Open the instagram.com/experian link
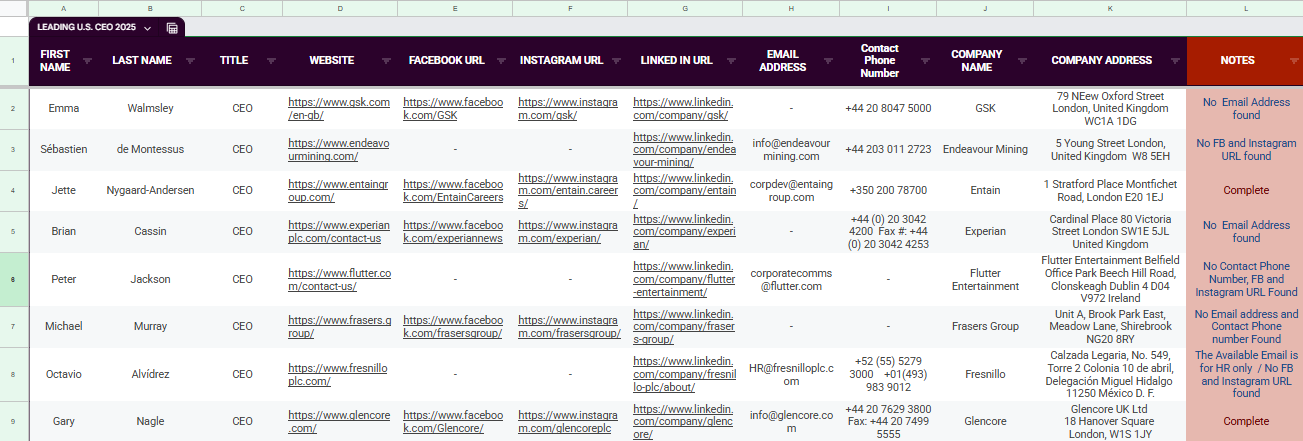The height and width of the screenshot is (441, 1303). pos(568,231)
